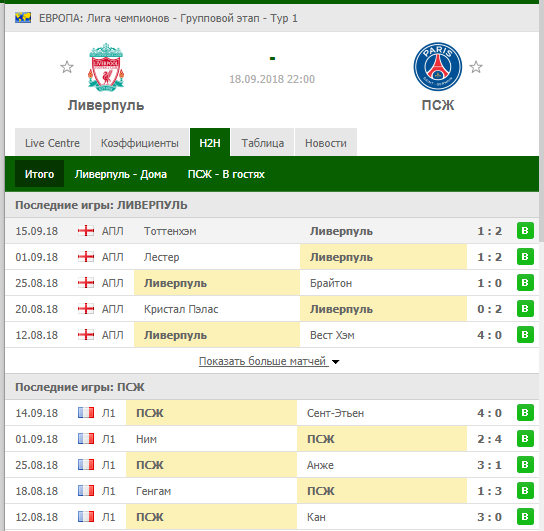Open the Таблица tab
544x531 pixels.
click(x=263, y=143)
